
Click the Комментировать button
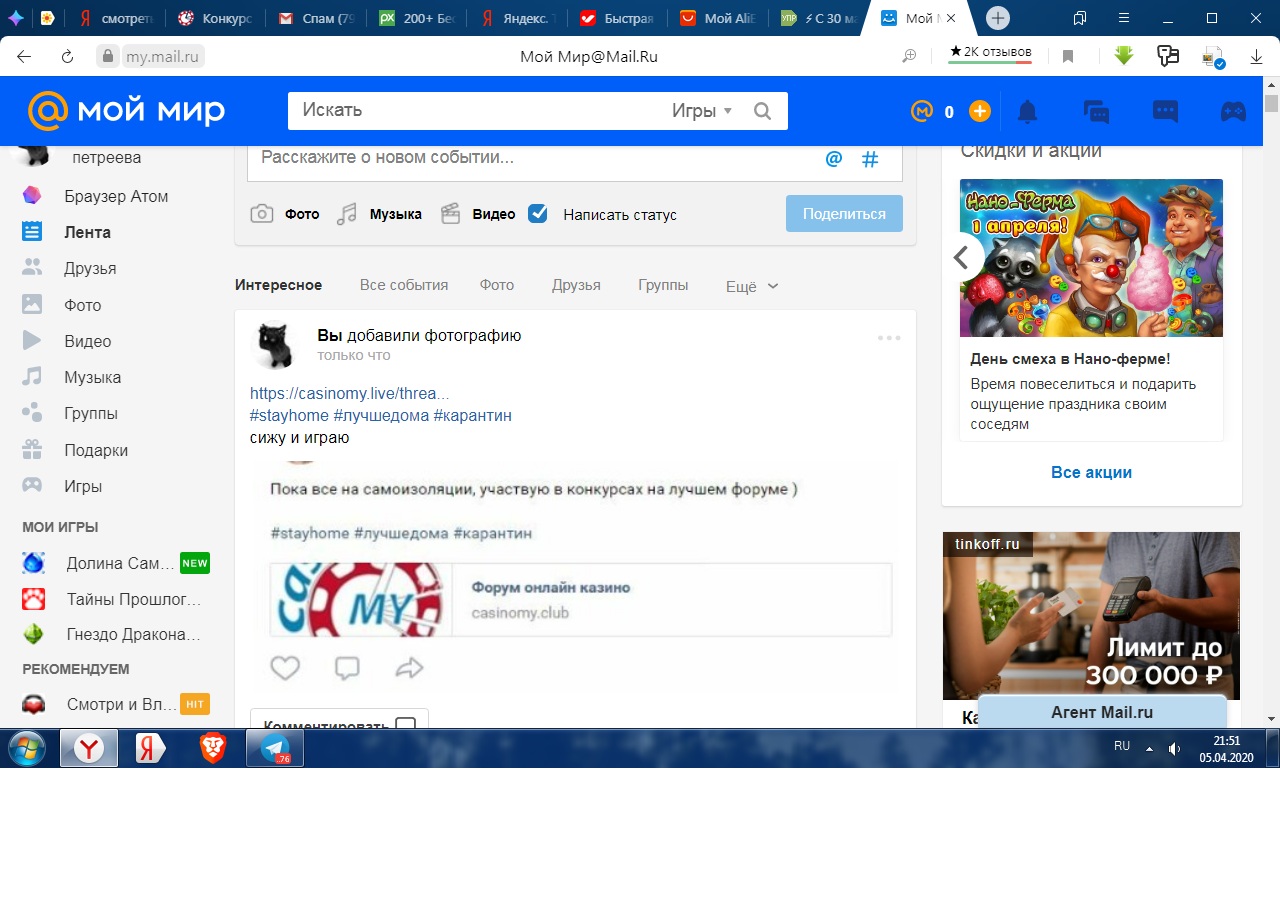(339, 719)
